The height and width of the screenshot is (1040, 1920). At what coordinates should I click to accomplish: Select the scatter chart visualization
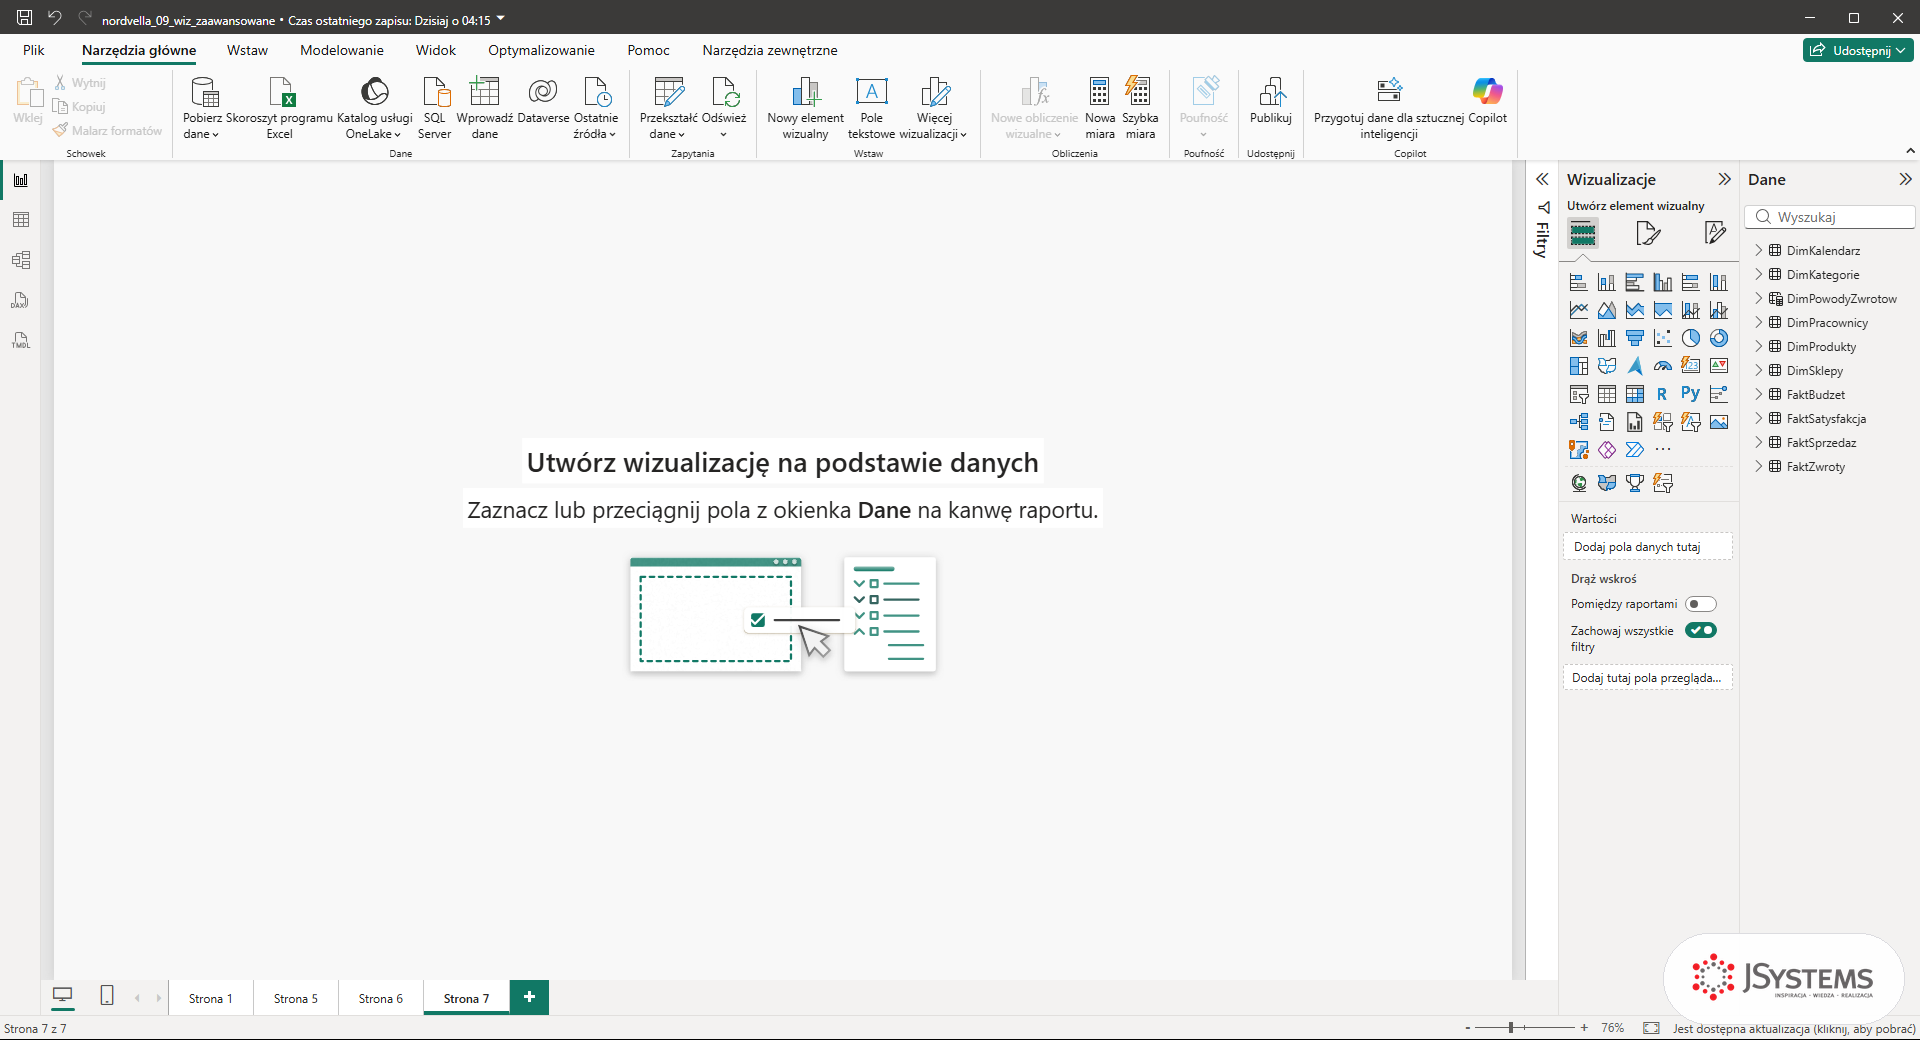point(1663,338)
